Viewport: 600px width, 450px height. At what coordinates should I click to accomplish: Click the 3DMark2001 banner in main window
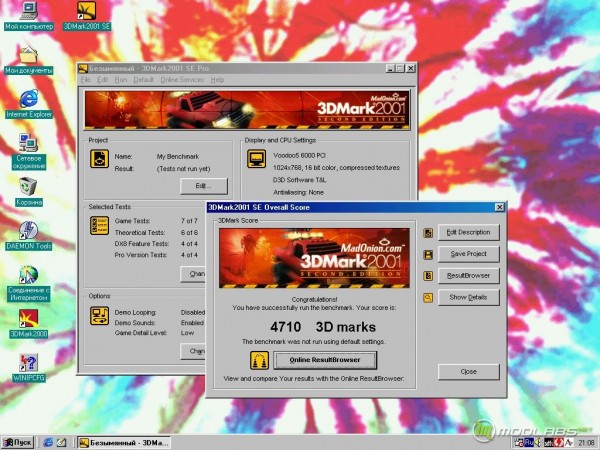click(247, 110)
